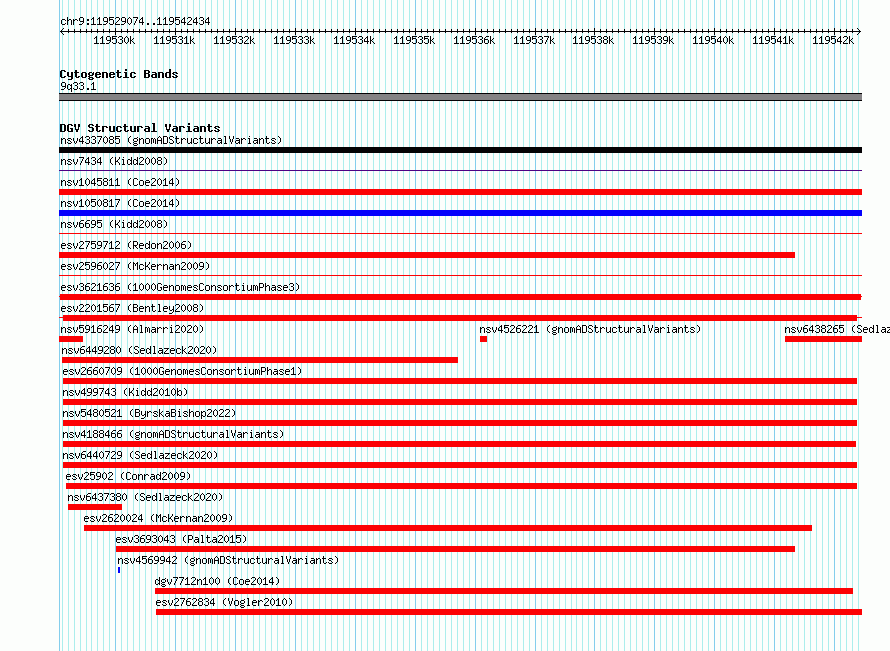Click the 119530k ruler position
890x651 pixels.
[114, 40]
